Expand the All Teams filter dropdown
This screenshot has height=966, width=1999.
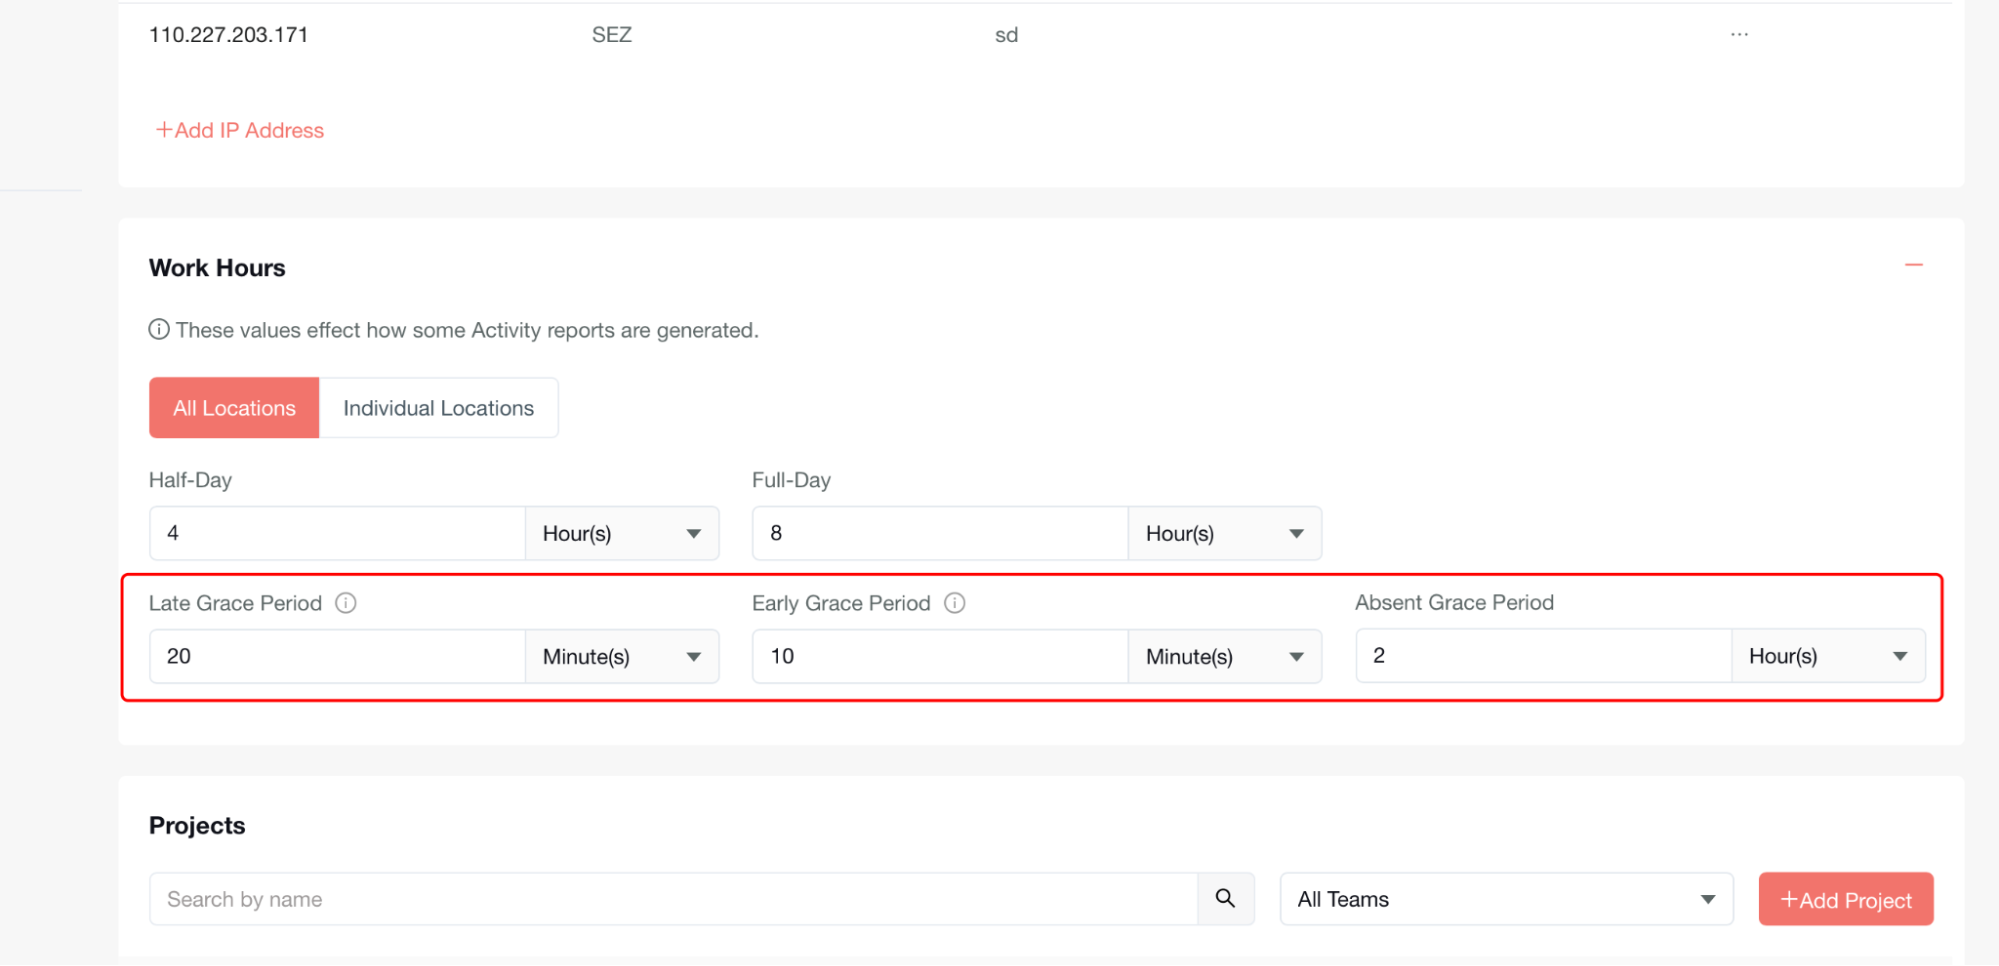tap(1505, 899)
